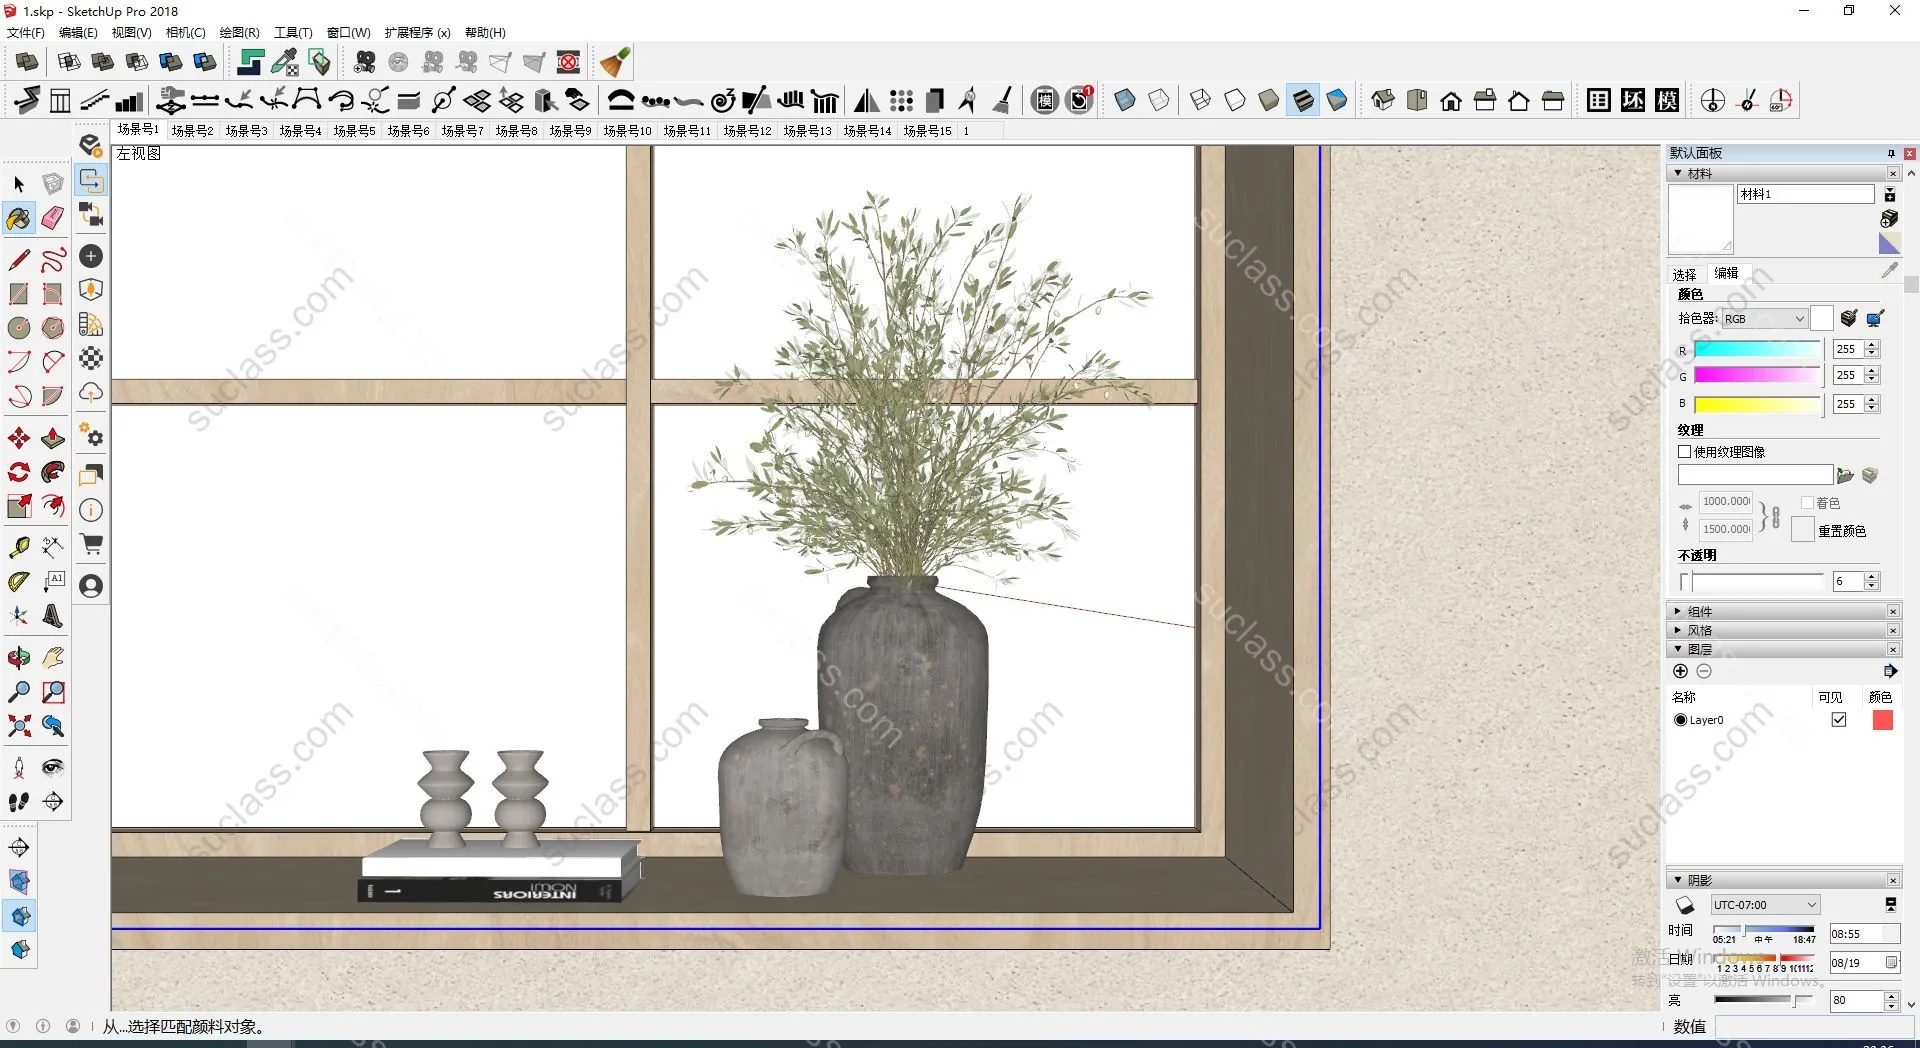Click the Layer0 red color swatch
The image size is (1920, 1048).
(1882, 720)
